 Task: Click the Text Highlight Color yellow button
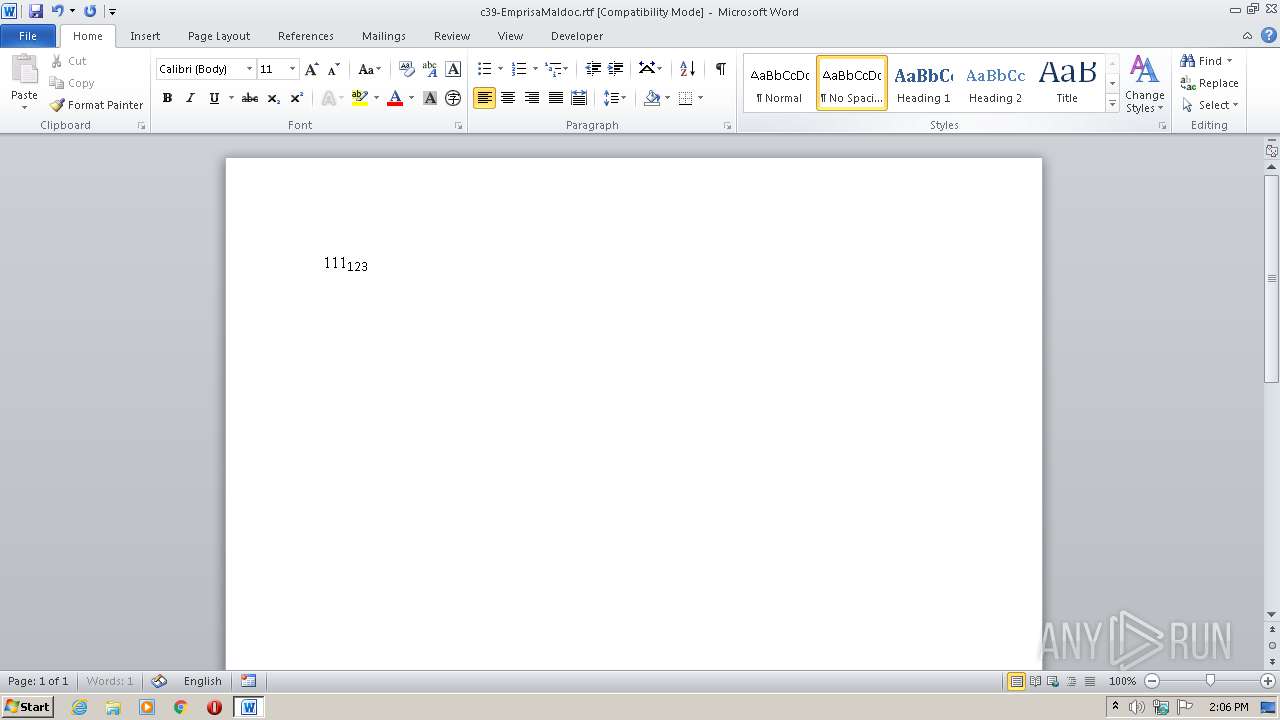pyautogui.click(x=360, y=98)
